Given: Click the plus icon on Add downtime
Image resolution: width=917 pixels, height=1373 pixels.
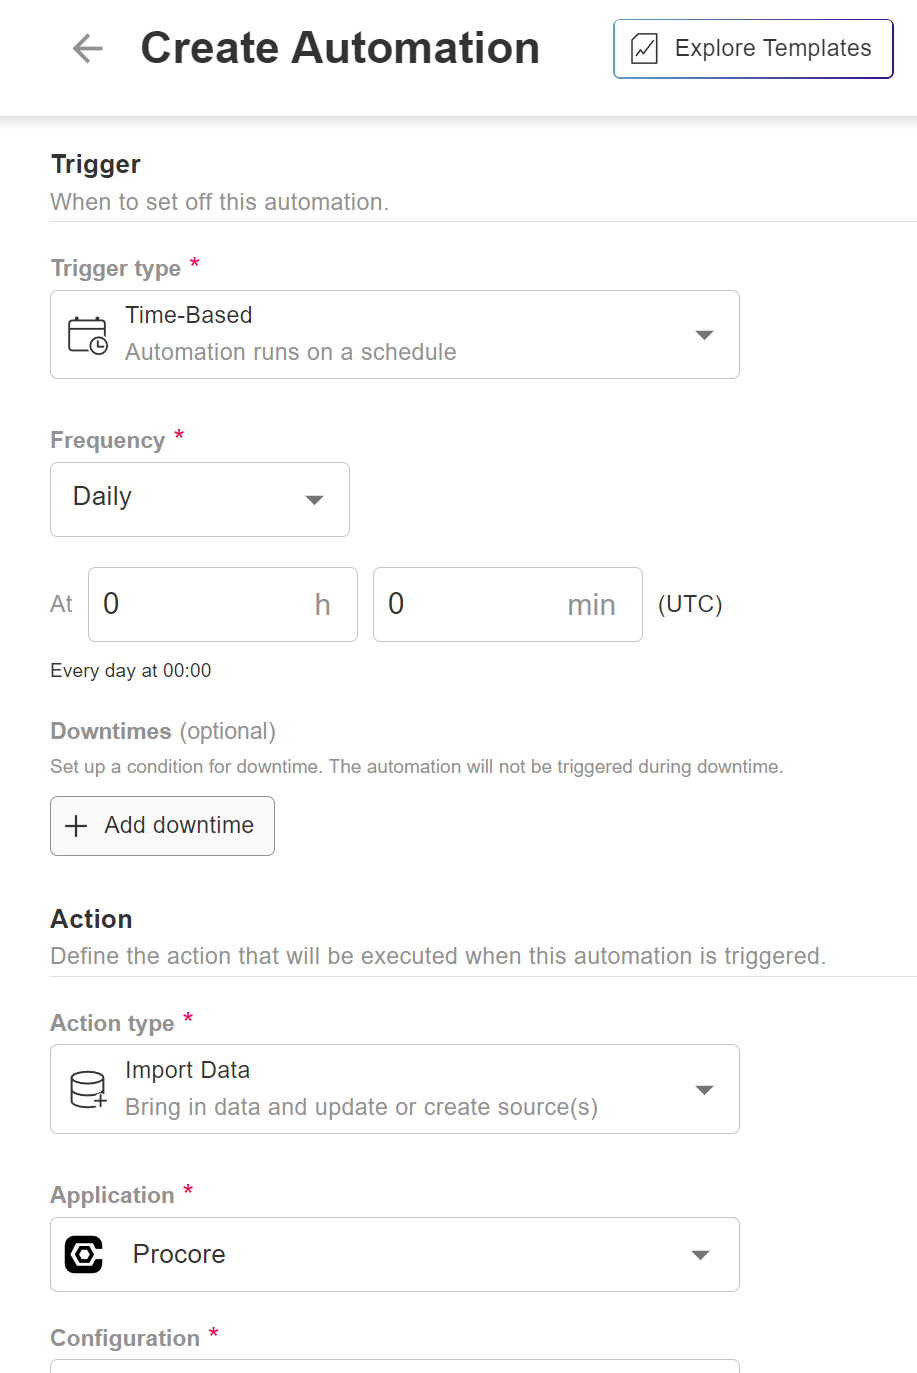Looking at the screenshot, I should click(x=76, y=825).
